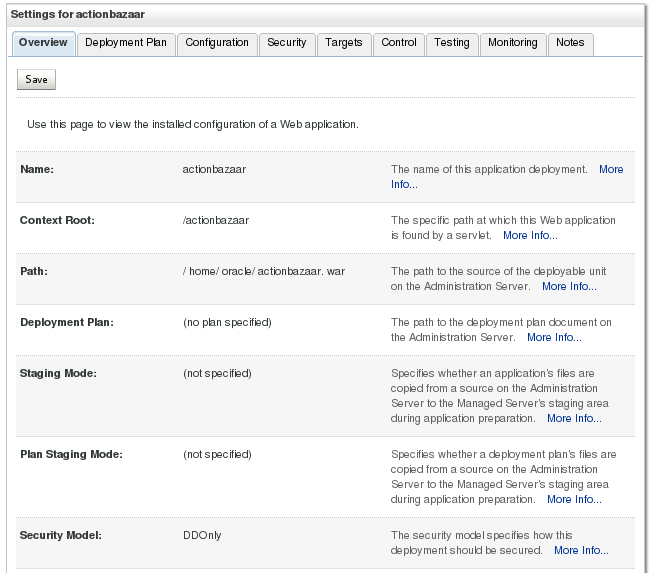This screenshot has height=573, width=652.
Task: Select the Security tab
Action: coord(287,43)
